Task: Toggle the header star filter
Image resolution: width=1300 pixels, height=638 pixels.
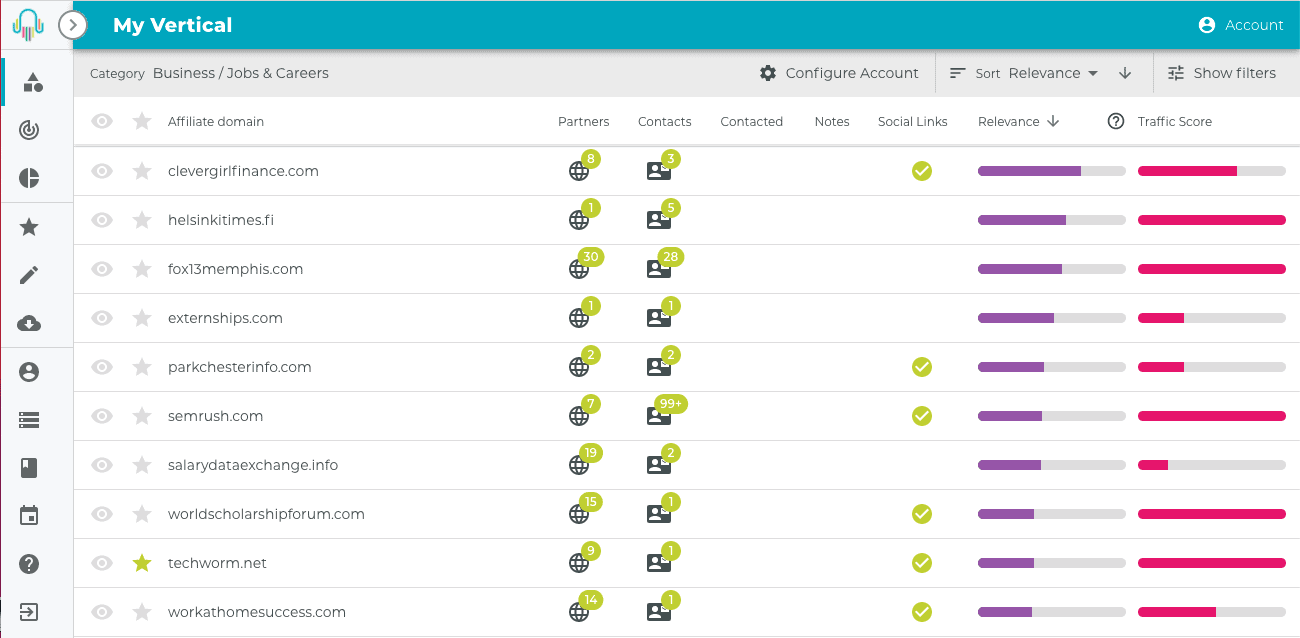Action: (x=142, y=121)
